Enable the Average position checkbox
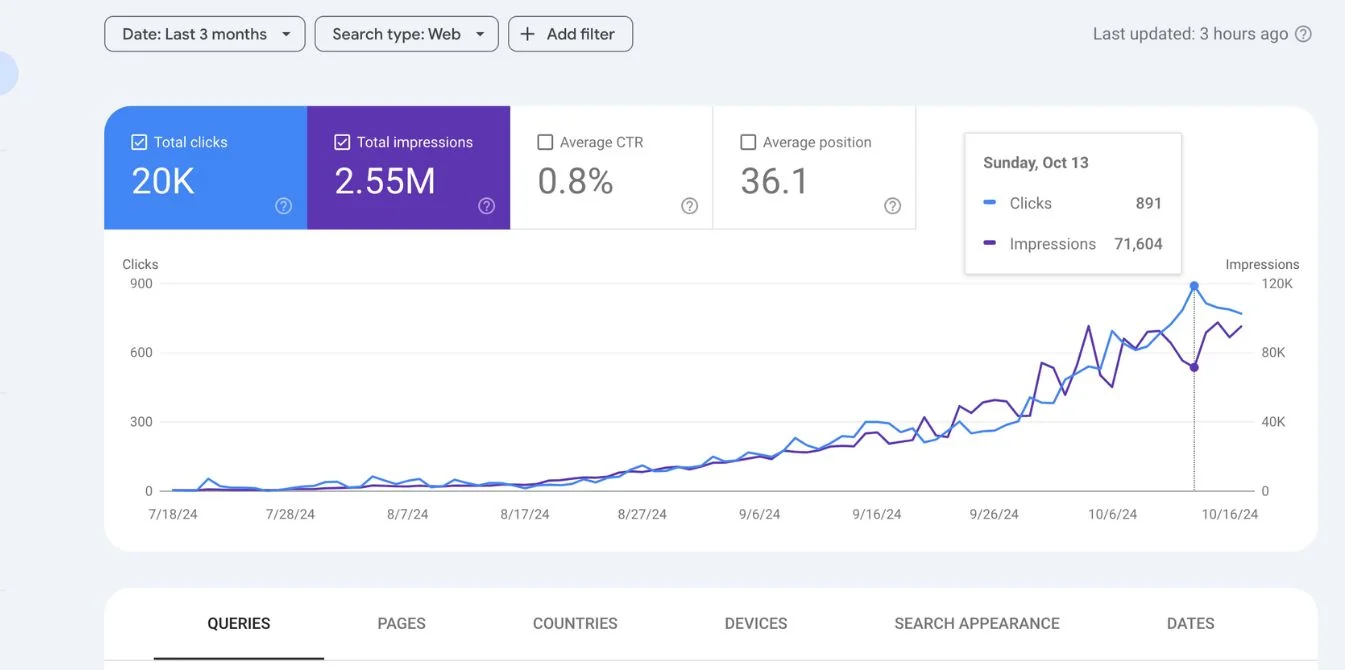Screen dimensions: 1345x670 (x=748, y=142)
